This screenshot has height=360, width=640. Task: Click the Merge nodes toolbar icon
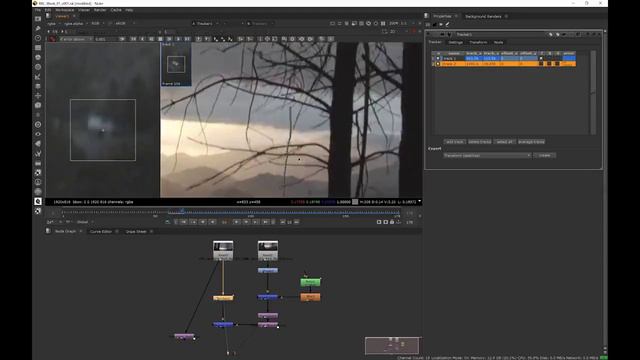[38, 86]
